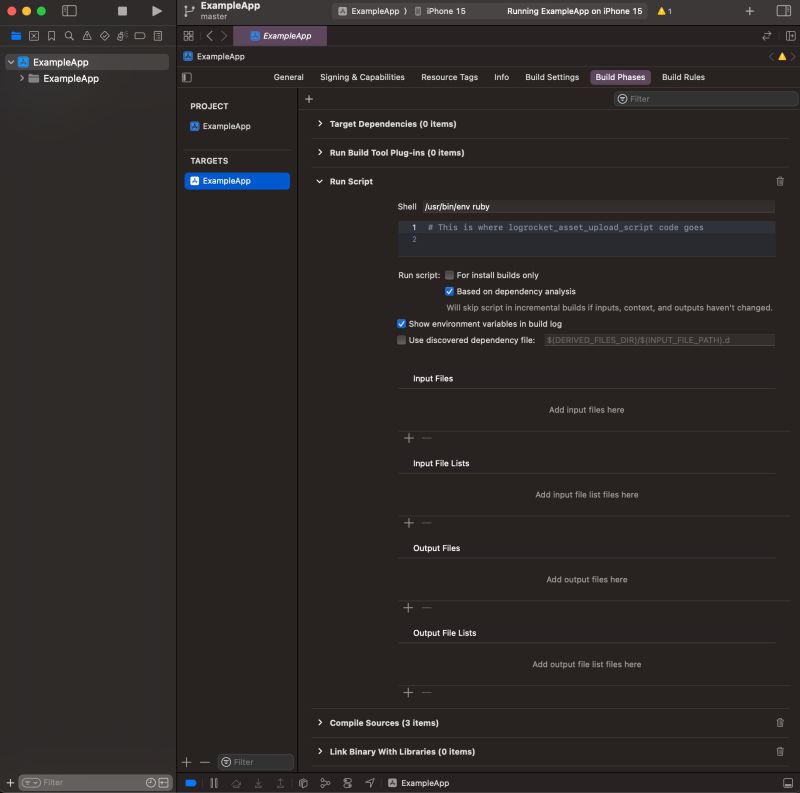Switch to the General tab
This screenshot has height=793, width=800.
point(288,77)
